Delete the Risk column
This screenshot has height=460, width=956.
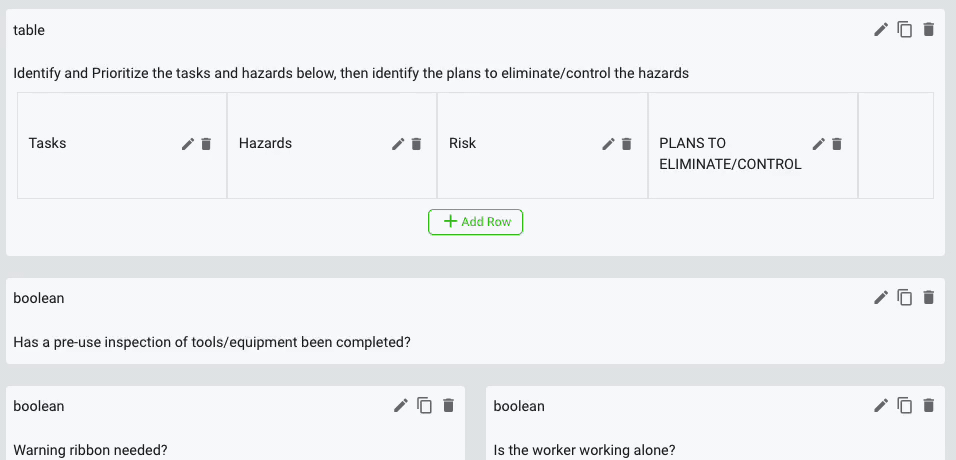pyautogui.click(x=627, y=144)
